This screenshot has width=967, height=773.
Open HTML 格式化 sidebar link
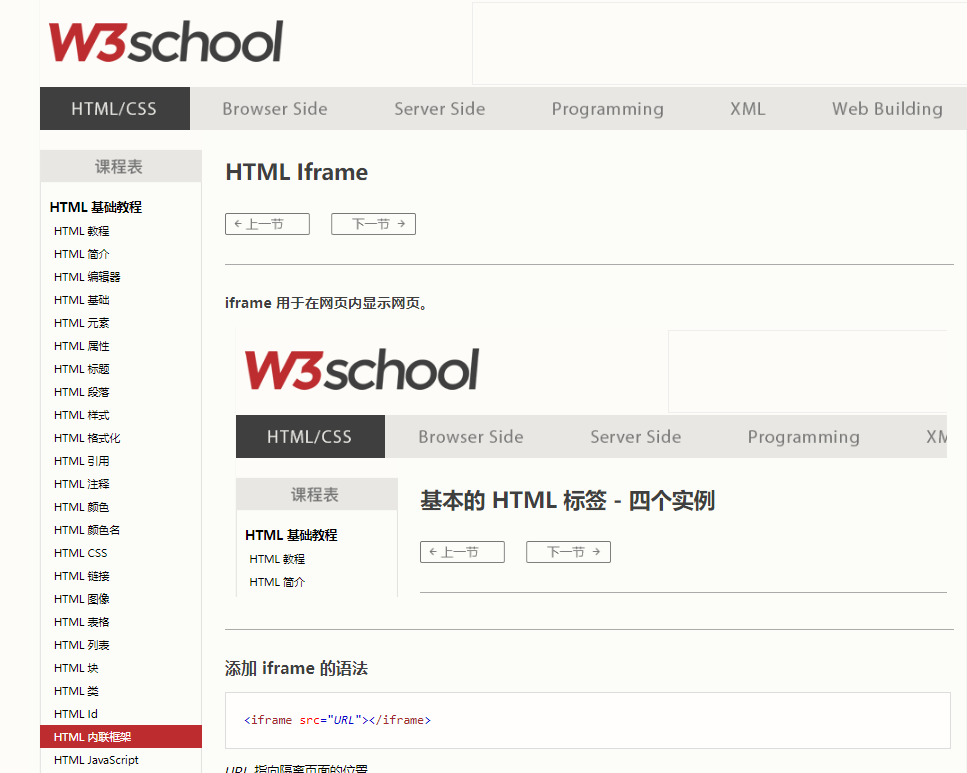[87, 438]
